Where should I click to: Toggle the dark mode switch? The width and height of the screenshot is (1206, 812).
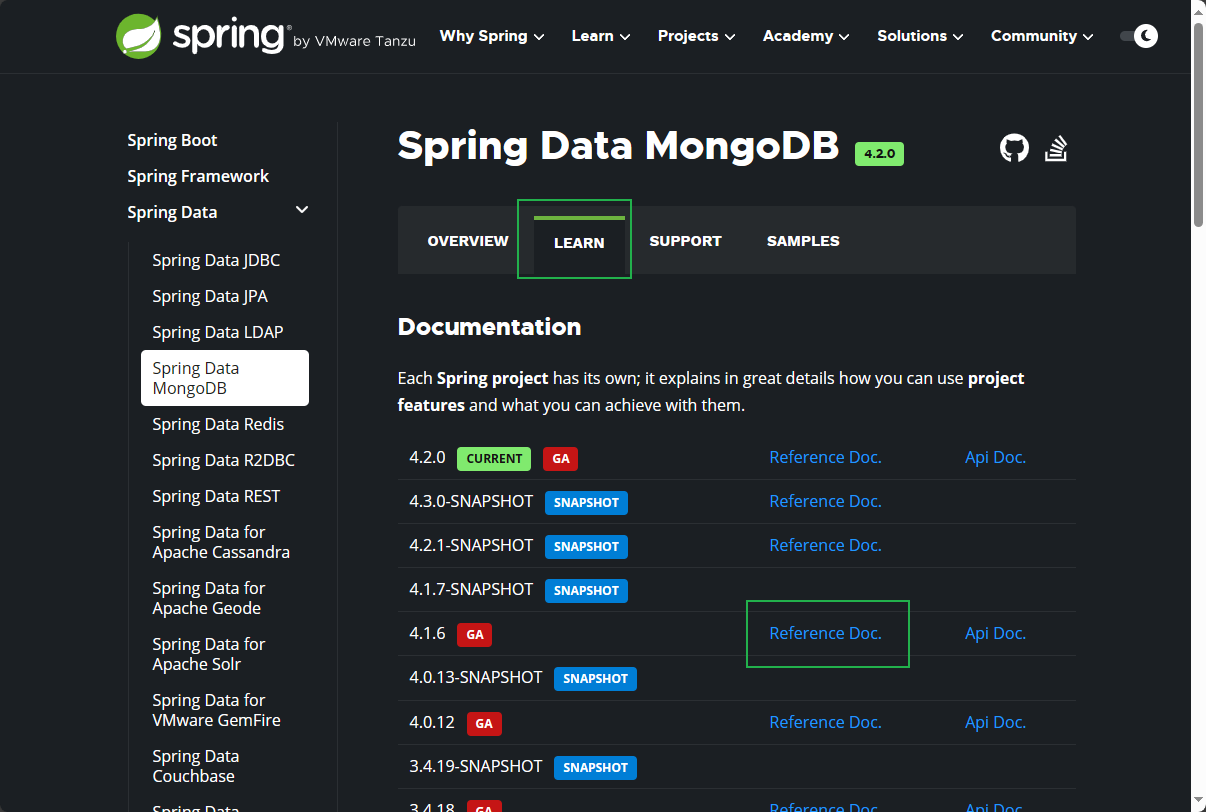1138,36
